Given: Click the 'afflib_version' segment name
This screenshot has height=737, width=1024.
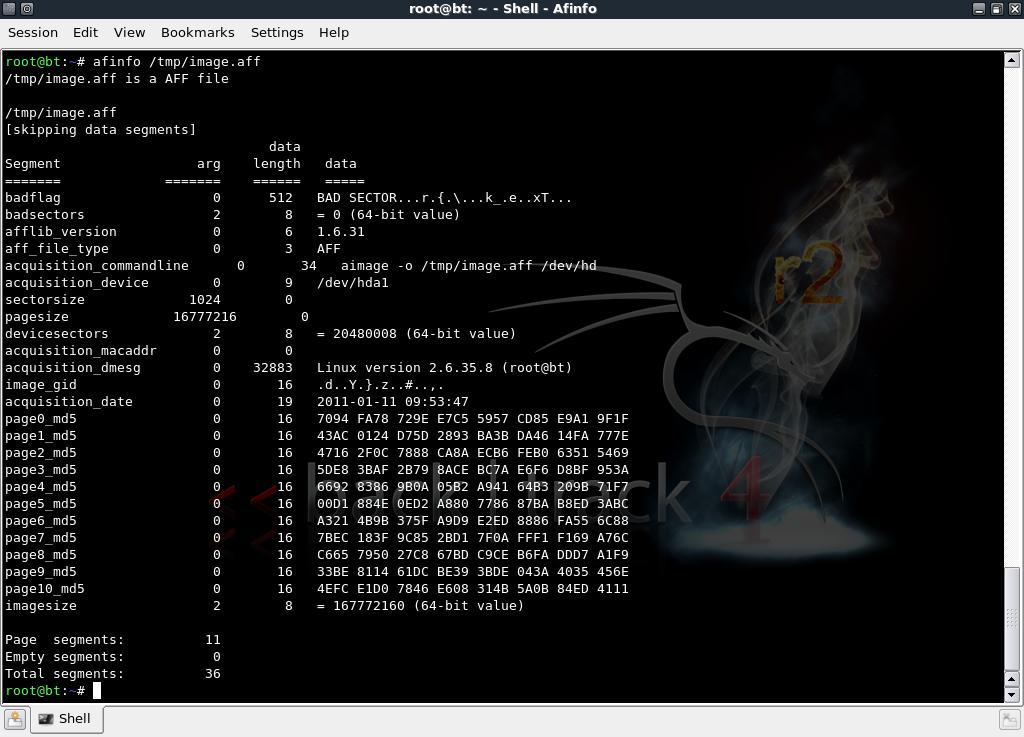Looking at the screenshot, I should 61,232.
